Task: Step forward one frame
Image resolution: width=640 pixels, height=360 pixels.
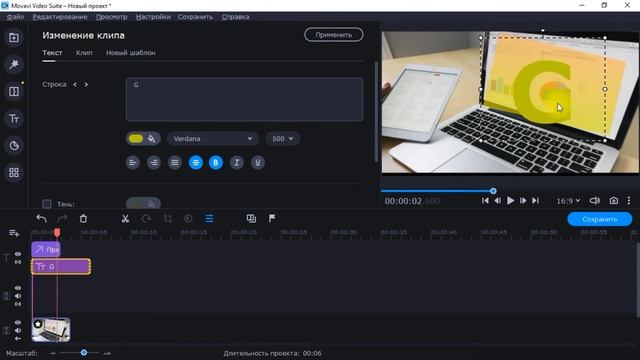Action: click(523, 201)
